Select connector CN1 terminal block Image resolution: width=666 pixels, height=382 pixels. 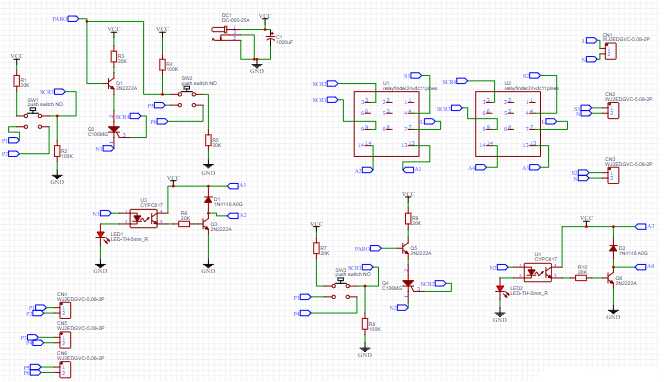(610, 51)
